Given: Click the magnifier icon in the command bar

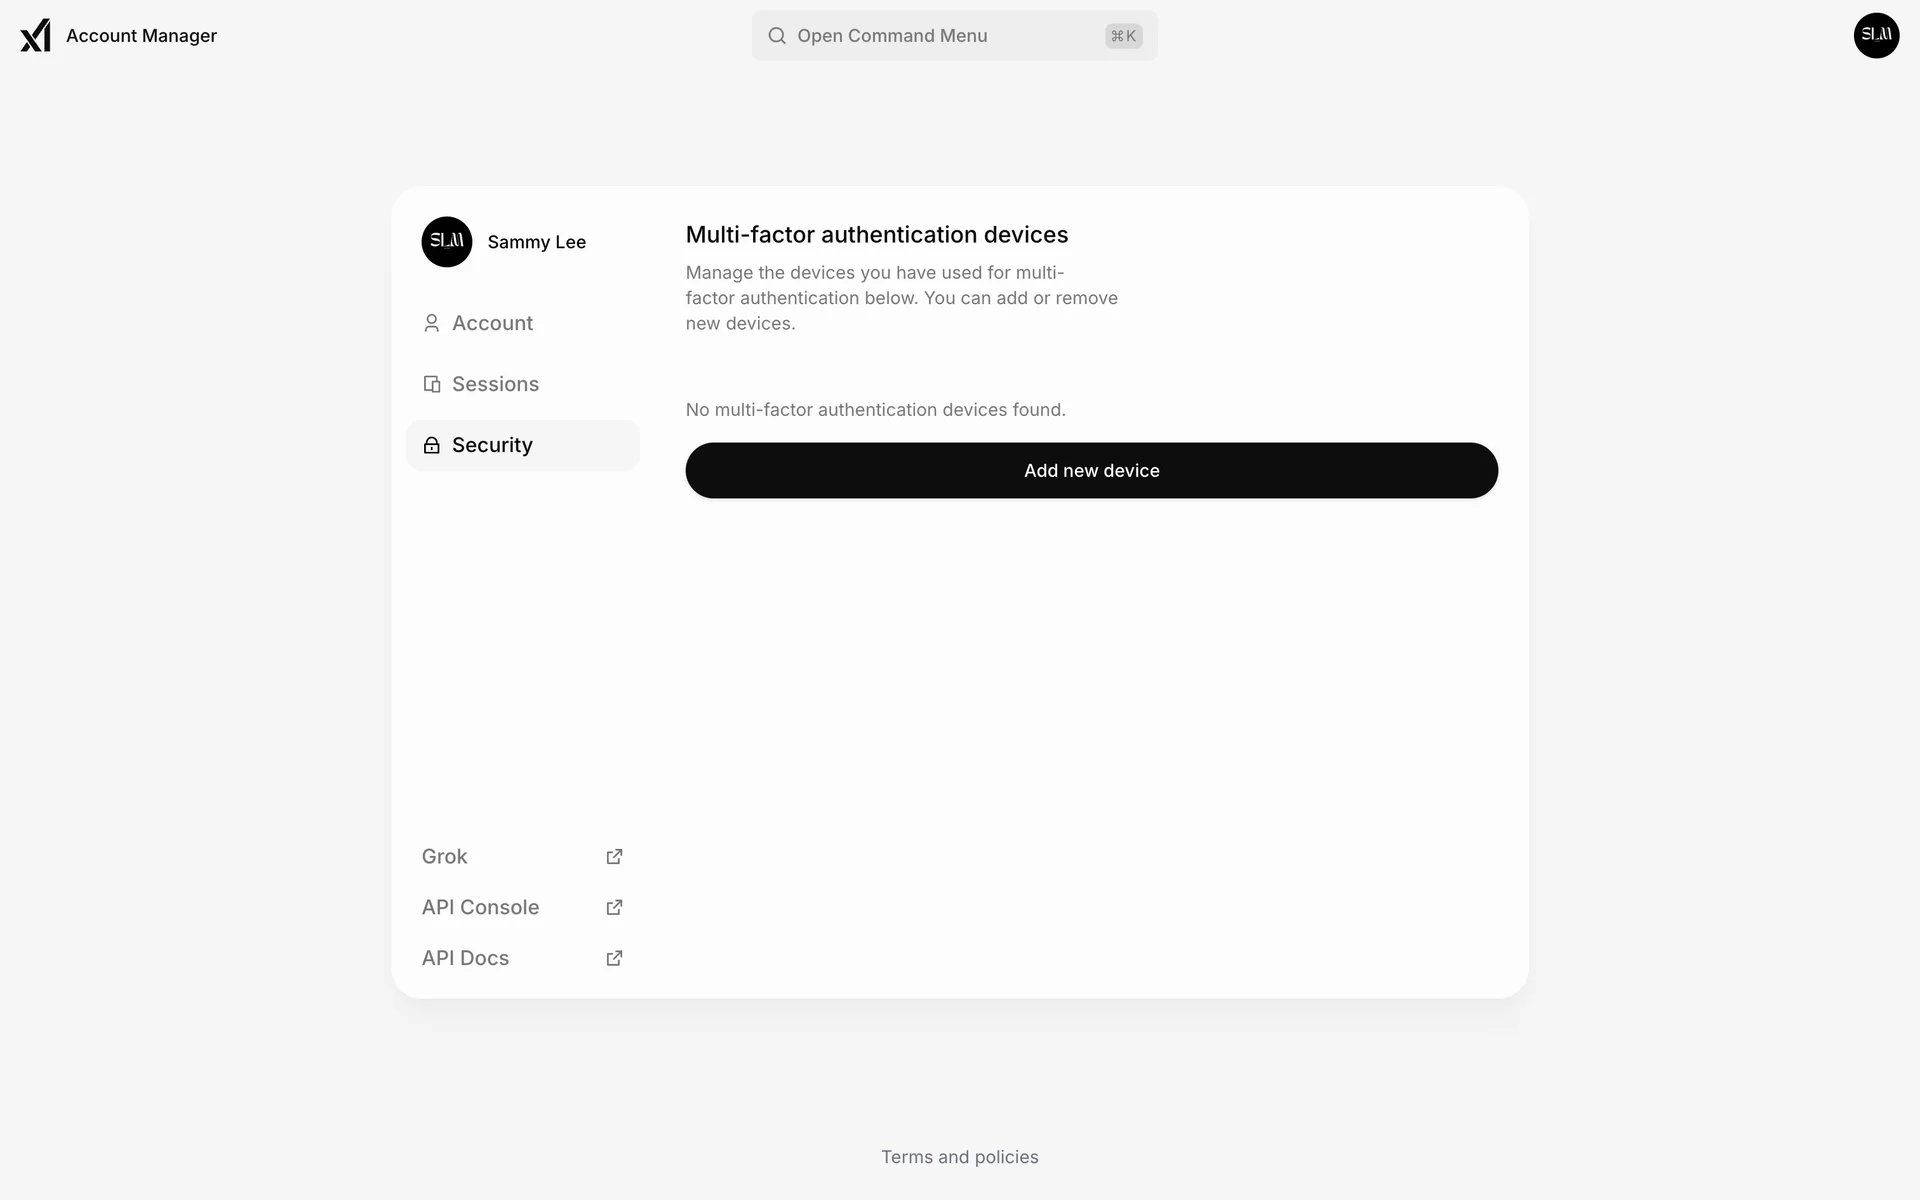Looking at the screenshot, I should [x=777, y=36].
